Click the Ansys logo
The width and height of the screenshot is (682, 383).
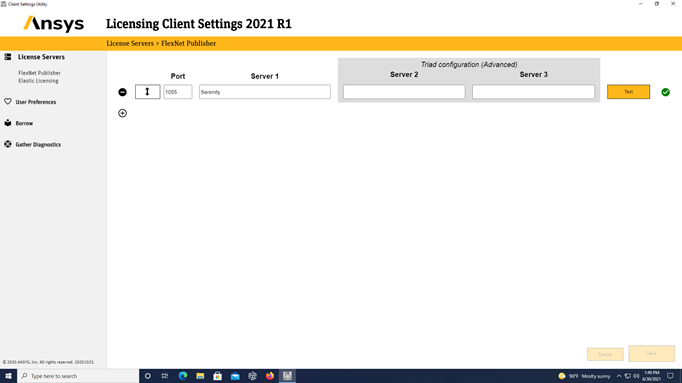click(x=53, y=24)
